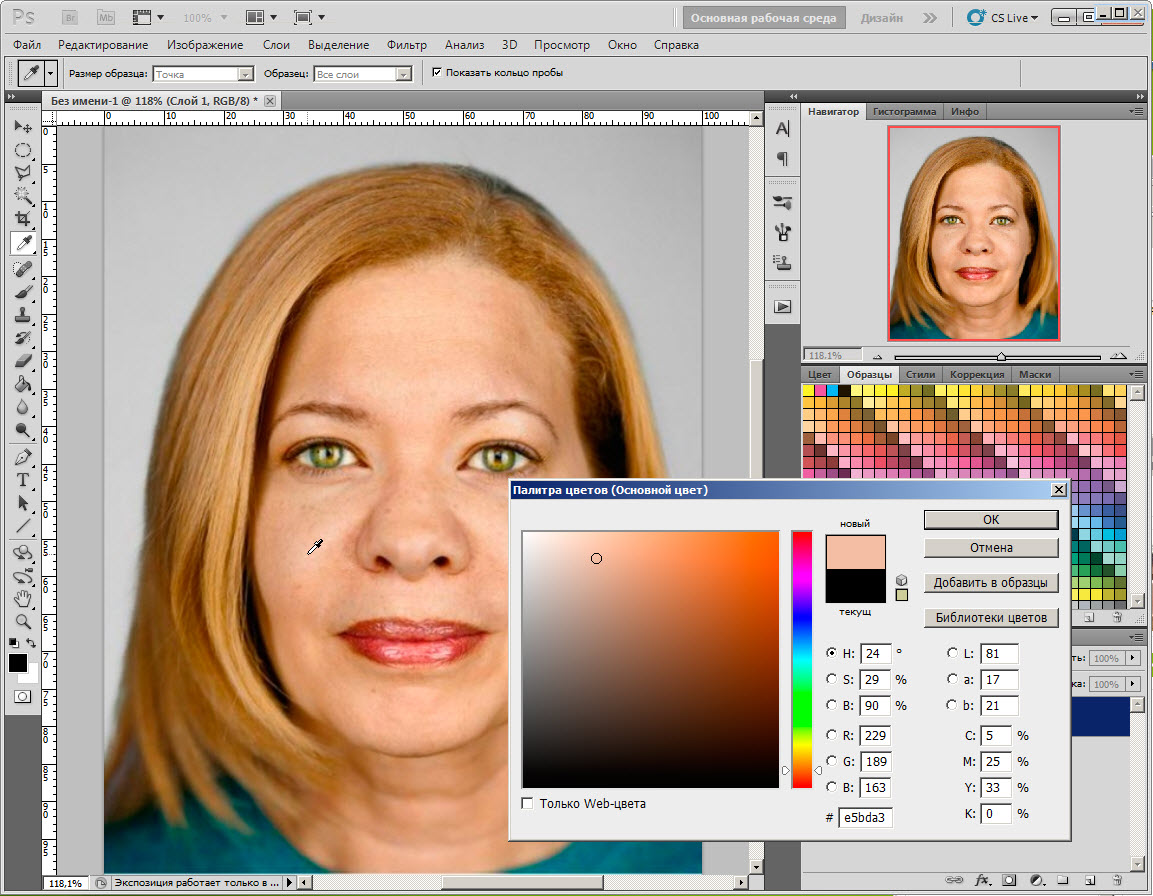The image size is (1153, 896).
Task: Click the Библиотеки цветов button
Action: (x=990, y=617)
